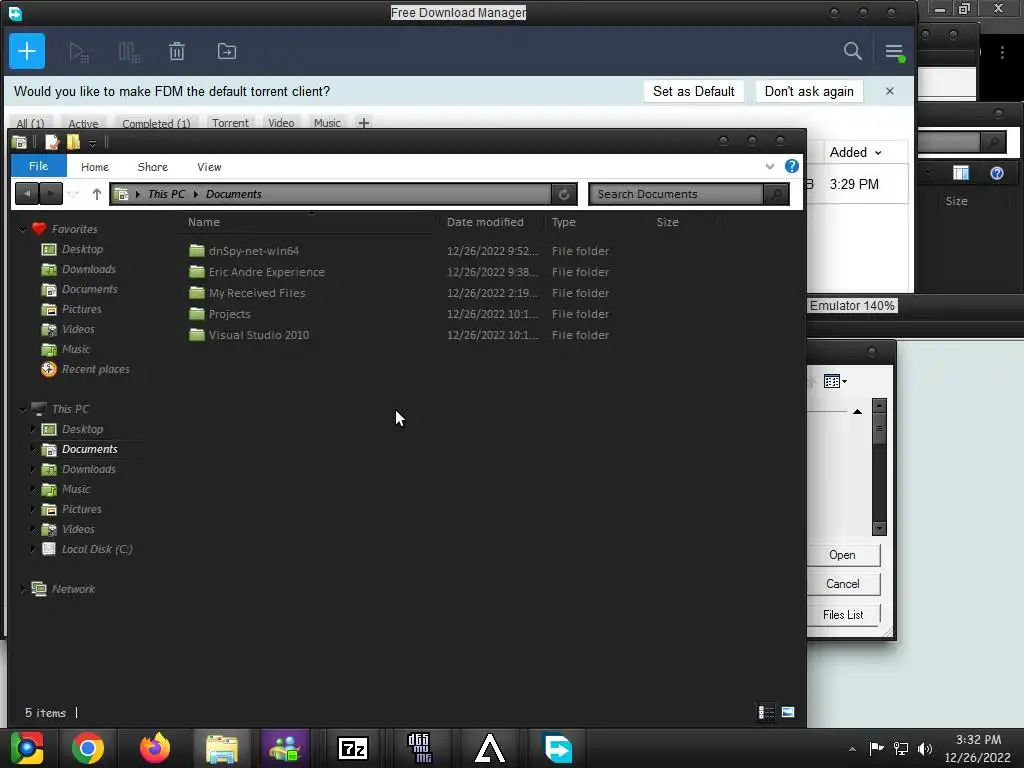Image resolution: width=1024 pixels, height=768 pixels.
Task: Go forward using Explorer forward arrow
Action: [51, 194]
